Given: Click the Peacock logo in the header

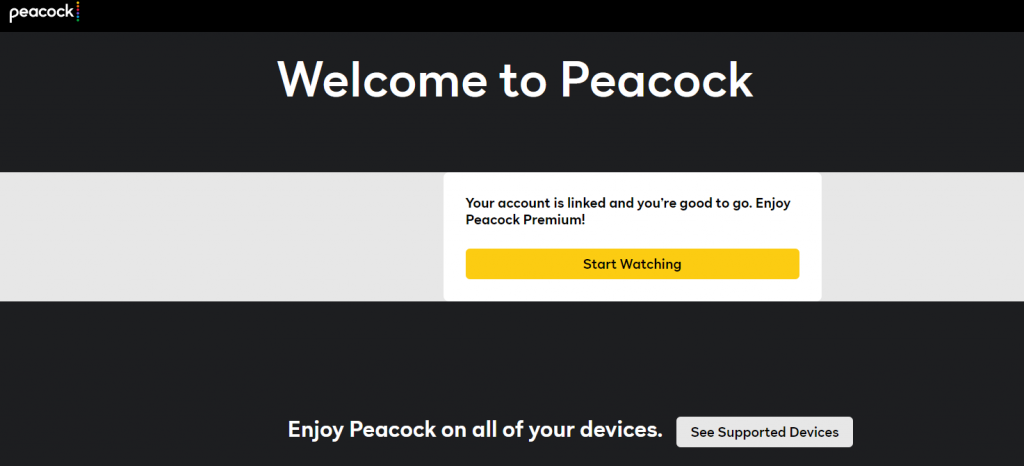Looking at the screenshot, I should coord(44,12).
